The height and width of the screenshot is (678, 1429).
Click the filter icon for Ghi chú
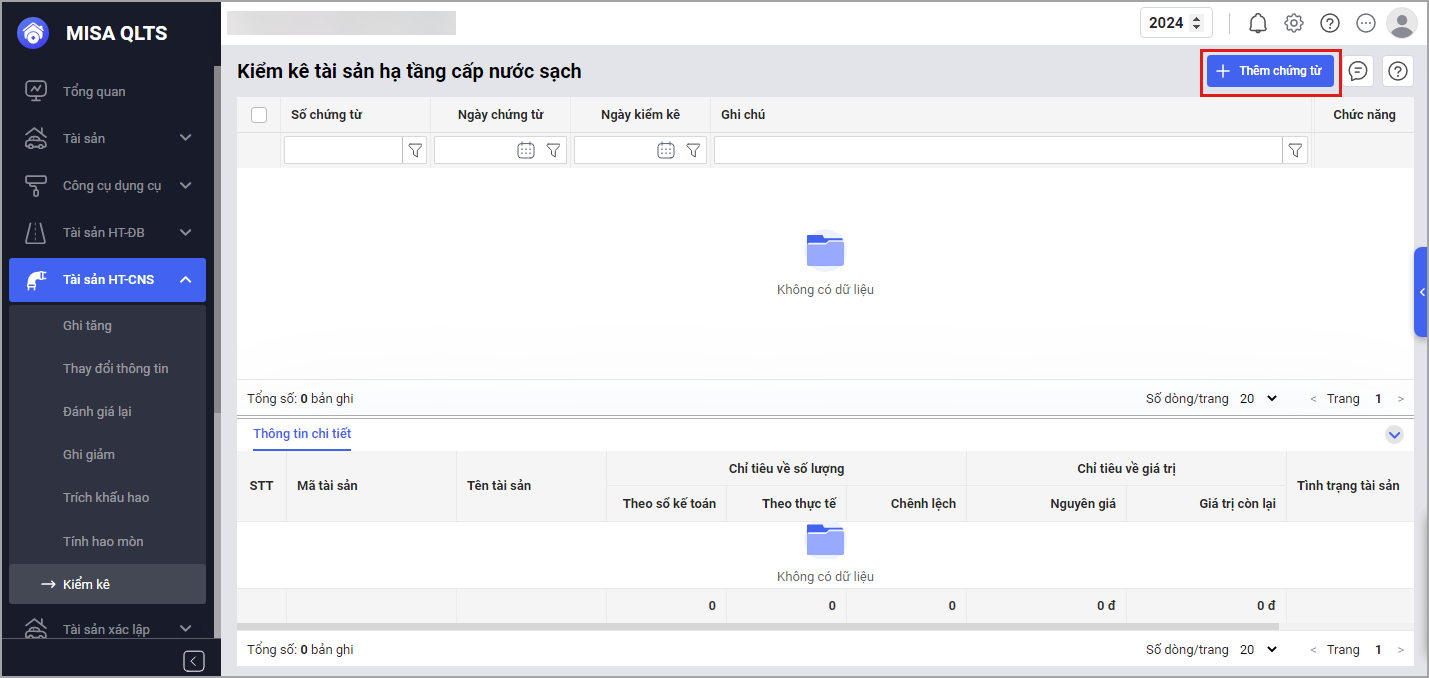coord(1296,150)
